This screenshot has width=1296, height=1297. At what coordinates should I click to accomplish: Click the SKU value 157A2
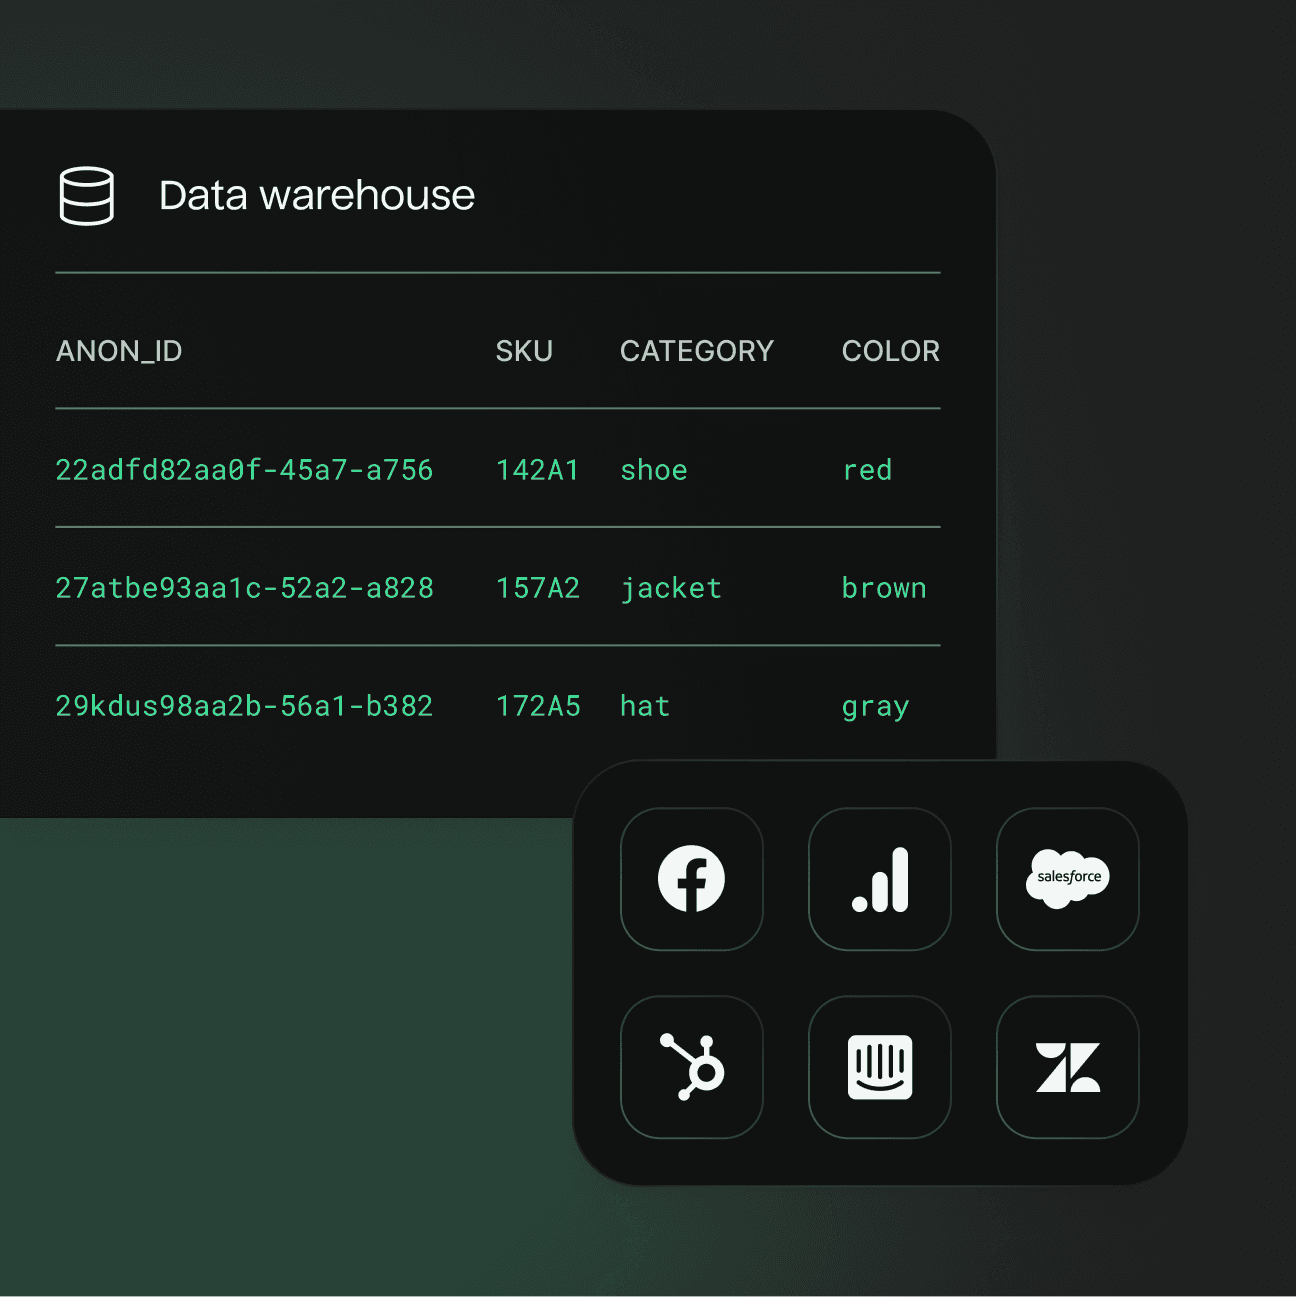(539, 588)
